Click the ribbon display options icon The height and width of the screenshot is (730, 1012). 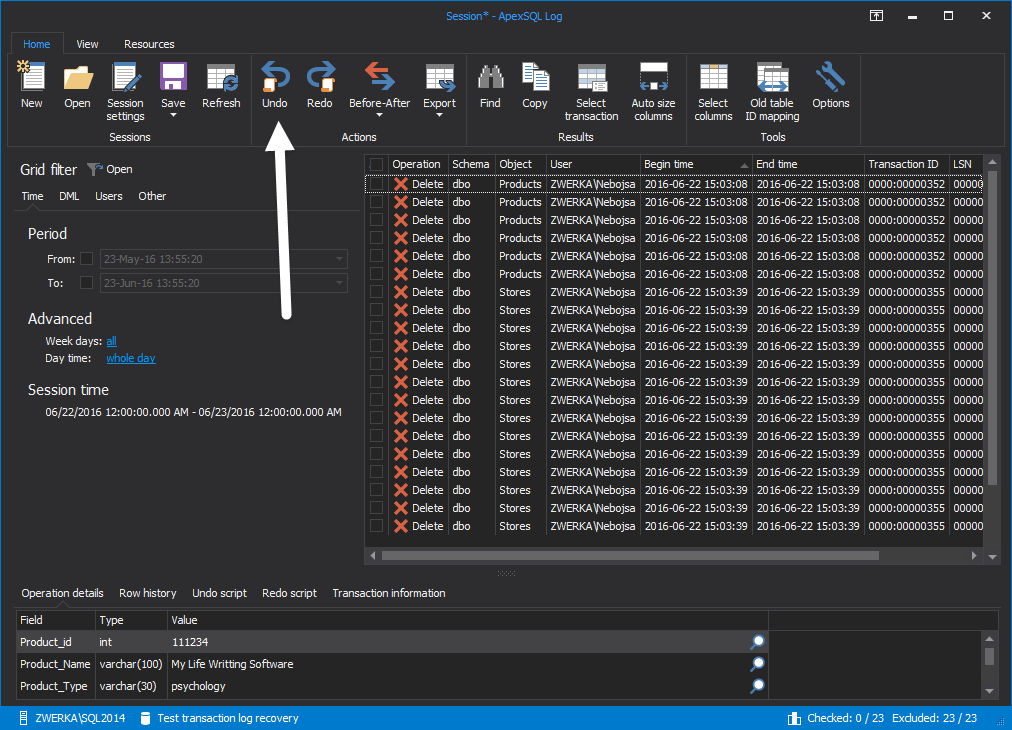[x=876, y=15]
